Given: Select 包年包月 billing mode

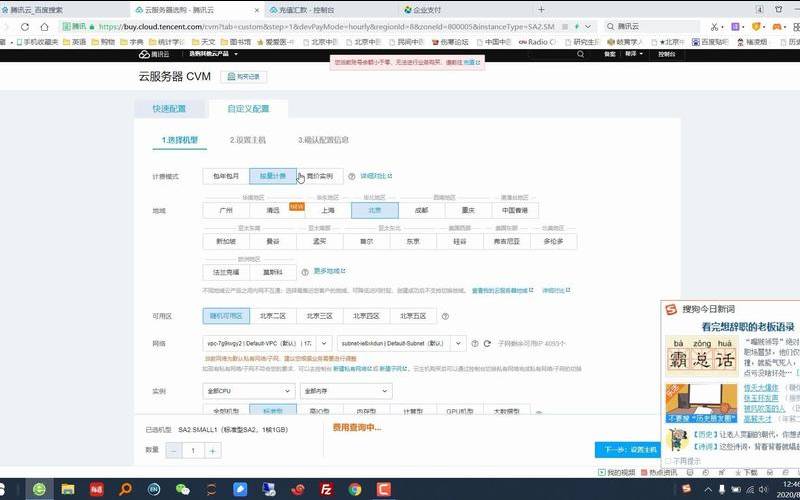Looking at the screenshot, I should [225, 176].
